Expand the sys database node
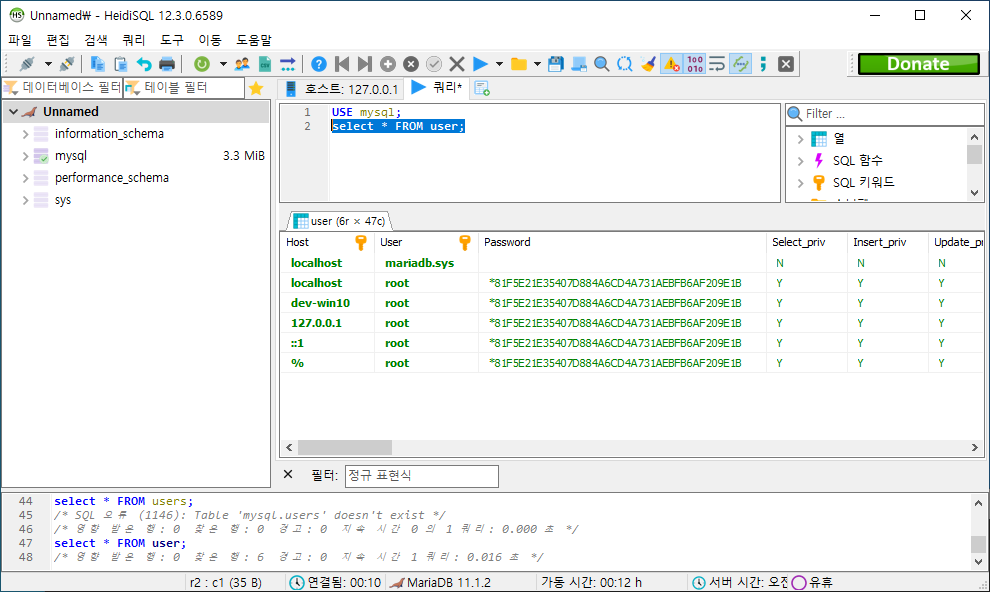 click(25, 200)
